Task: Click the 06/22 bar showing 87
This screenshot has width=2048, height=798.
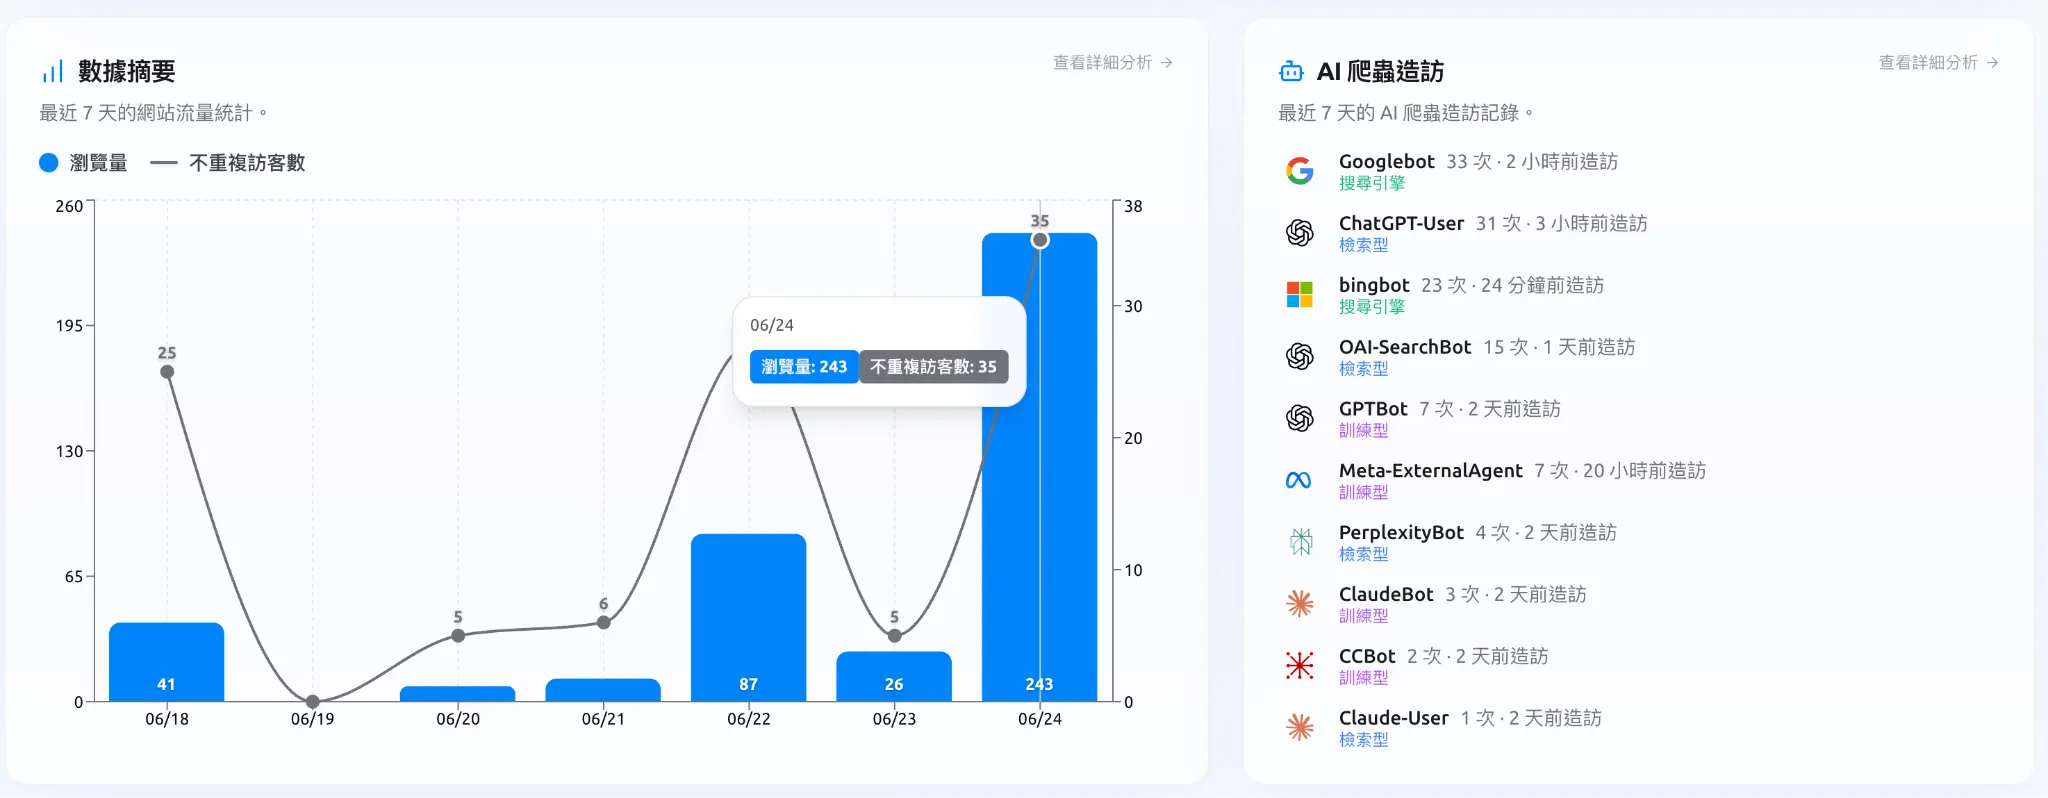Action: pos(748,618)
